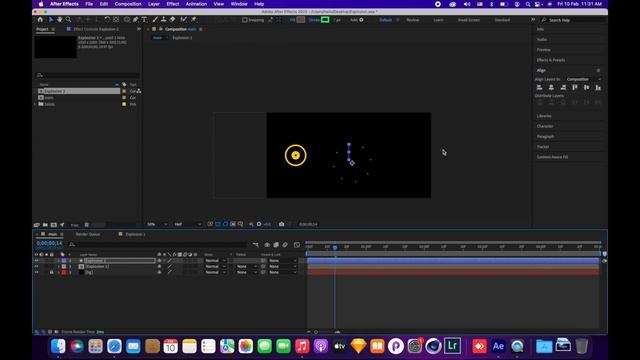Open the Character panel
Image resolution: width=640 pixels, height=360 pixels.
[545, 126]
